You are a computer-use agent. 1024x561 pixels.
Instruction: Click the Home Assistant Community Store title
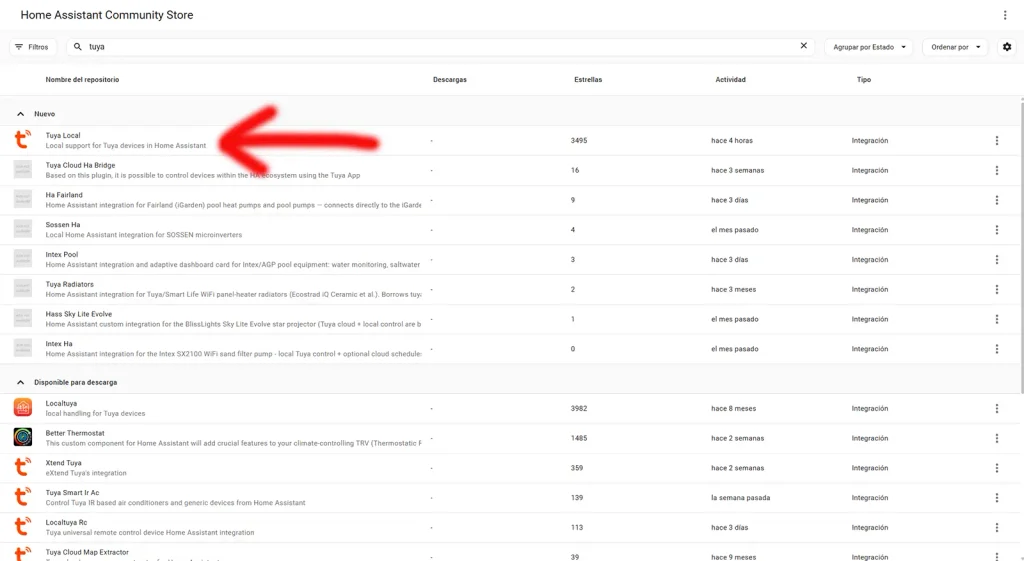[x=106, y=15]
